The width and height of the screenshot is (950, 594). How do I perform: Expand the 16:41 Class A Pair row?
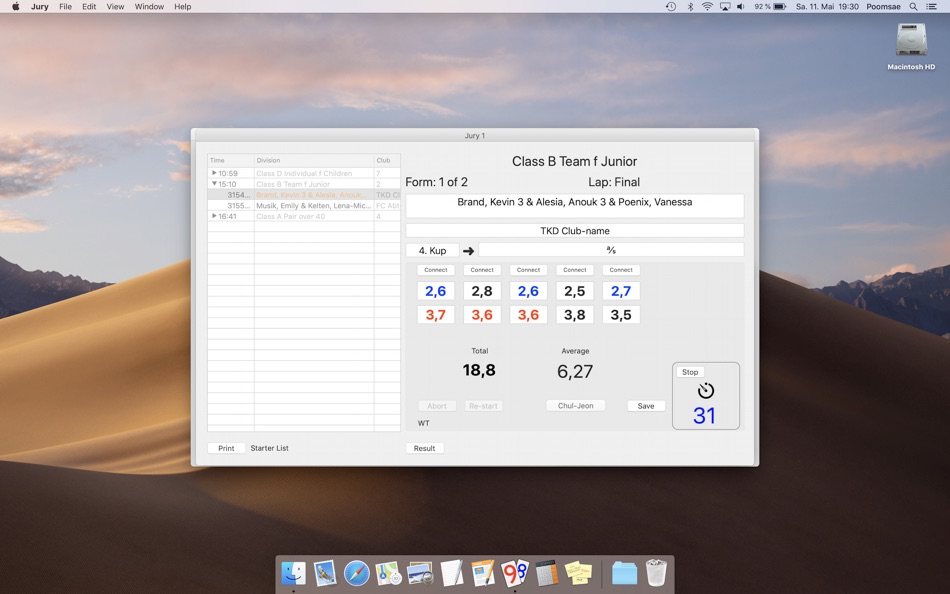pos(216,215)
